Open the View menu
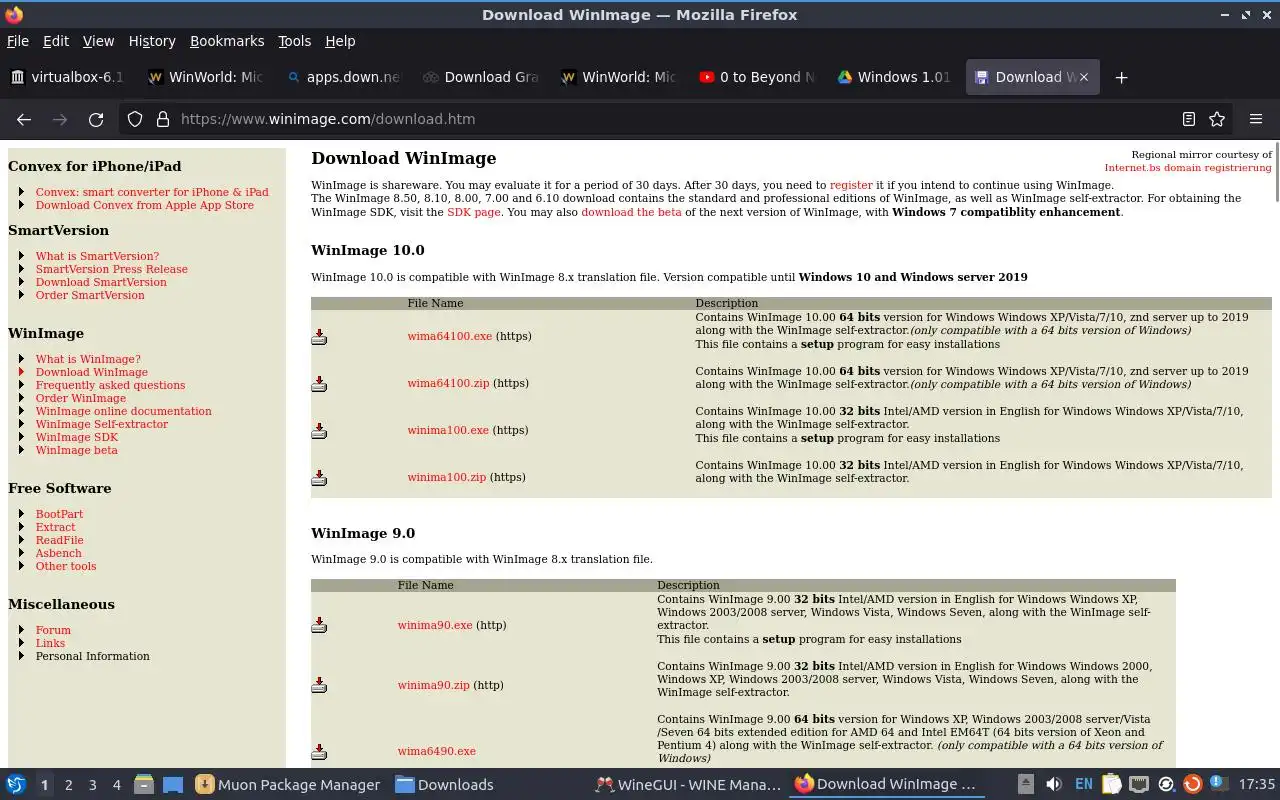Image resolution: width=1280 pixels, height=800 pixels. pyautogui.click(x=98, y=41)
